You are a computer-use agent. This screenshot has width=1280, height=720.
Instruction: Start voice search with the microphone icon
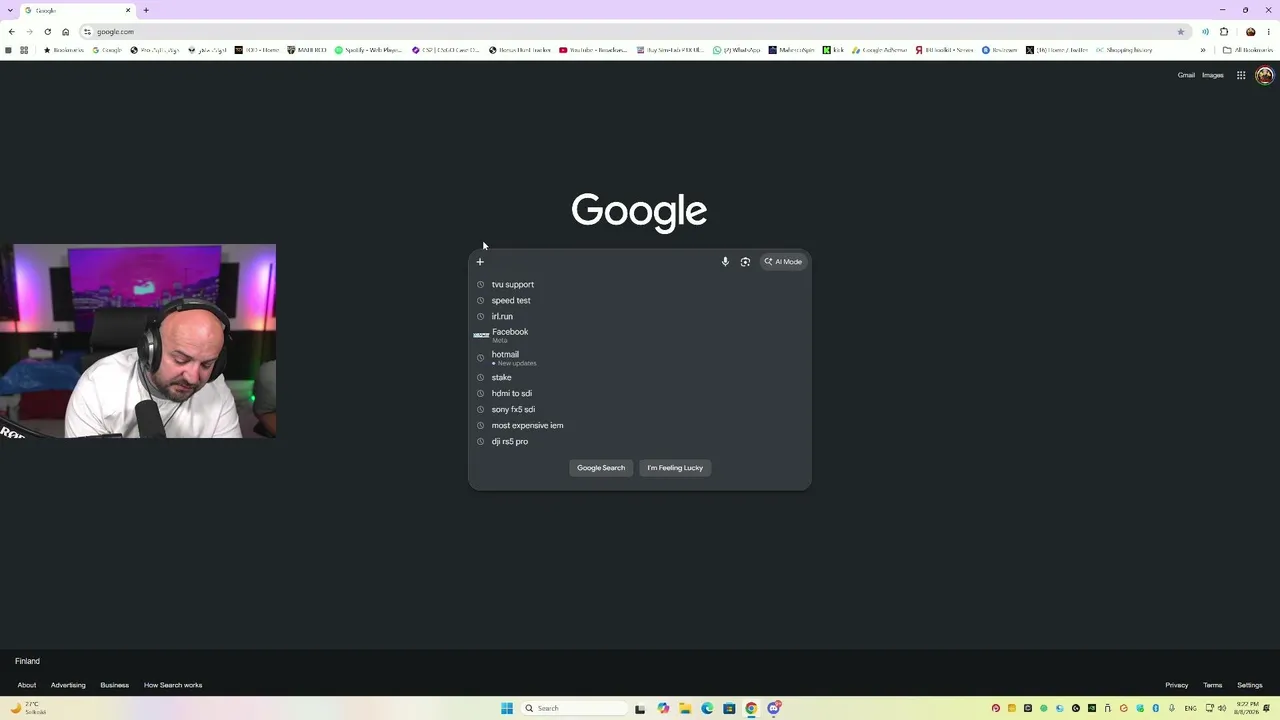725,262
